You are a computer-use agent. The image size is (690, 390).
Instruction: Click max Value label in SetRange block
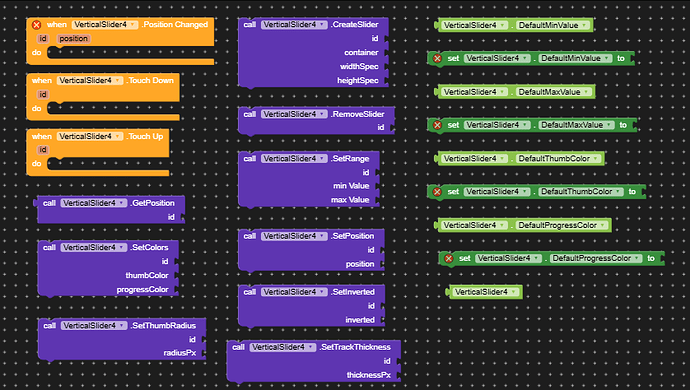[350, 200]
